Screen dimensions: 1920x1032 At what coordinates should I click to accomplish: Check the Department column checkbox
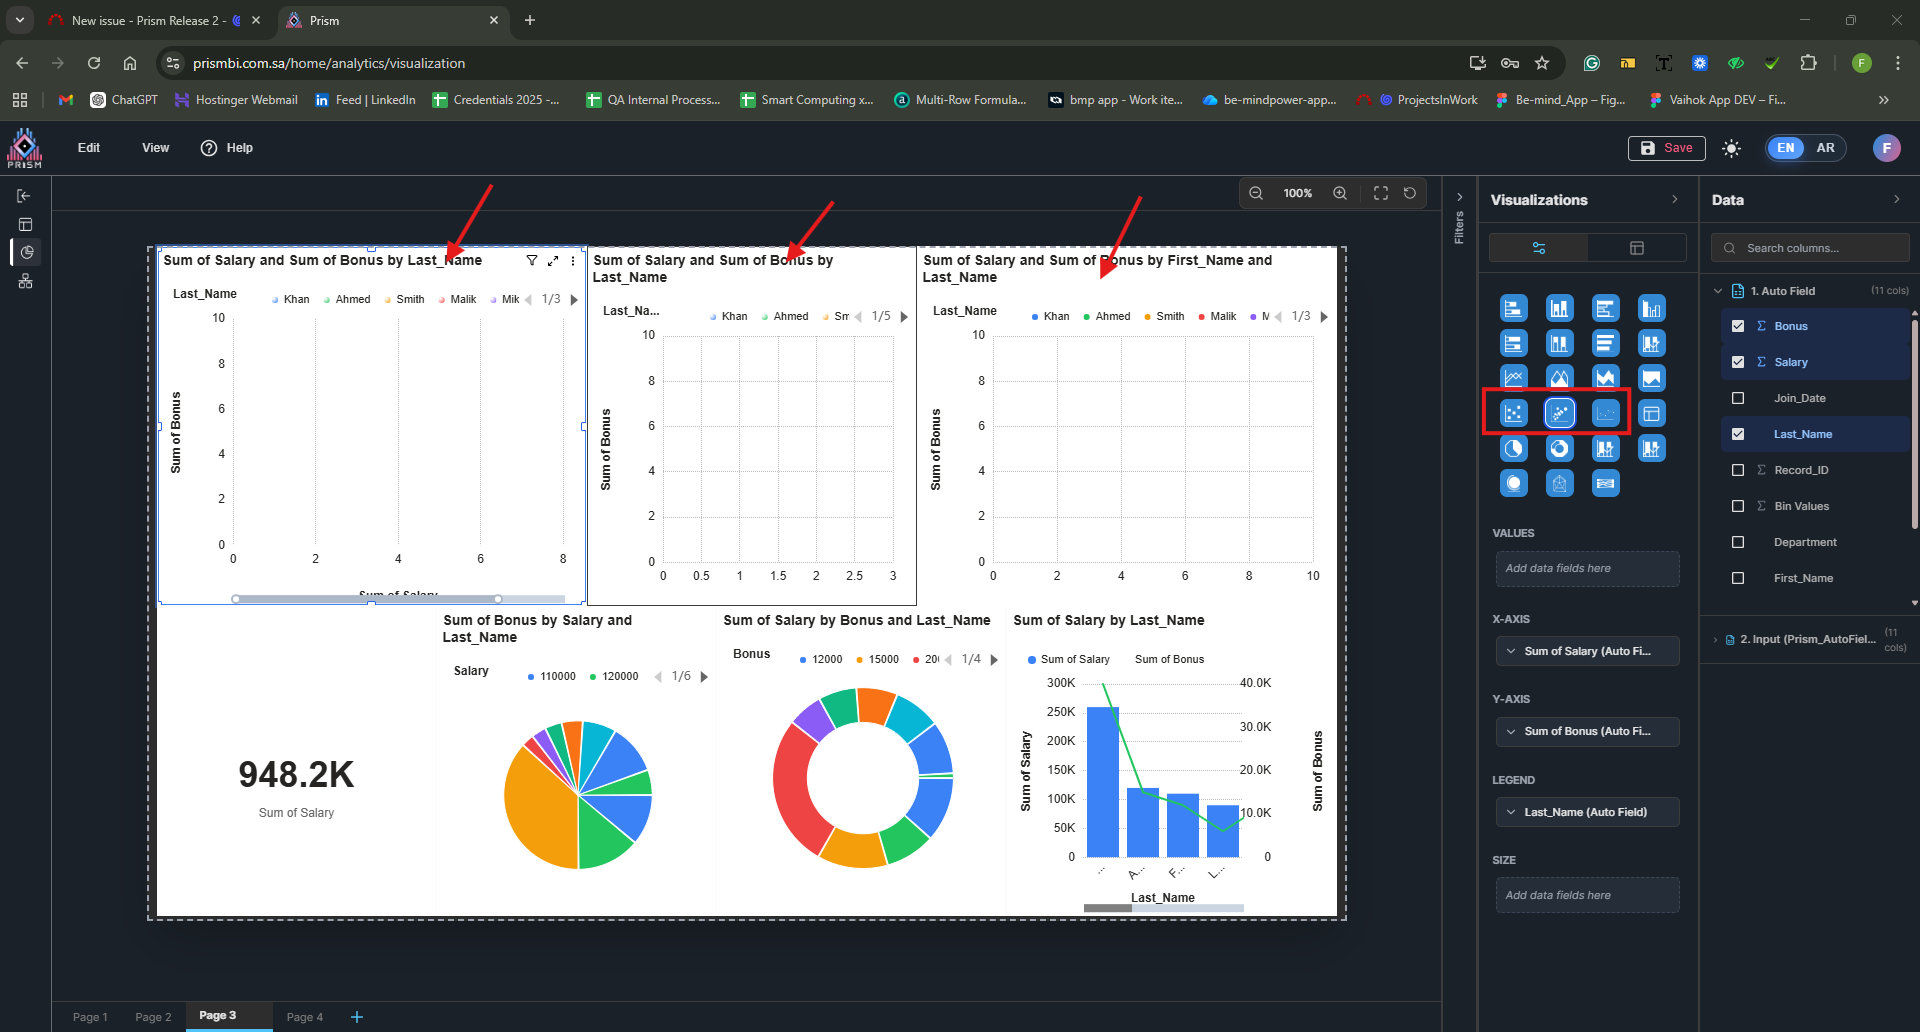pos(1738,542)
